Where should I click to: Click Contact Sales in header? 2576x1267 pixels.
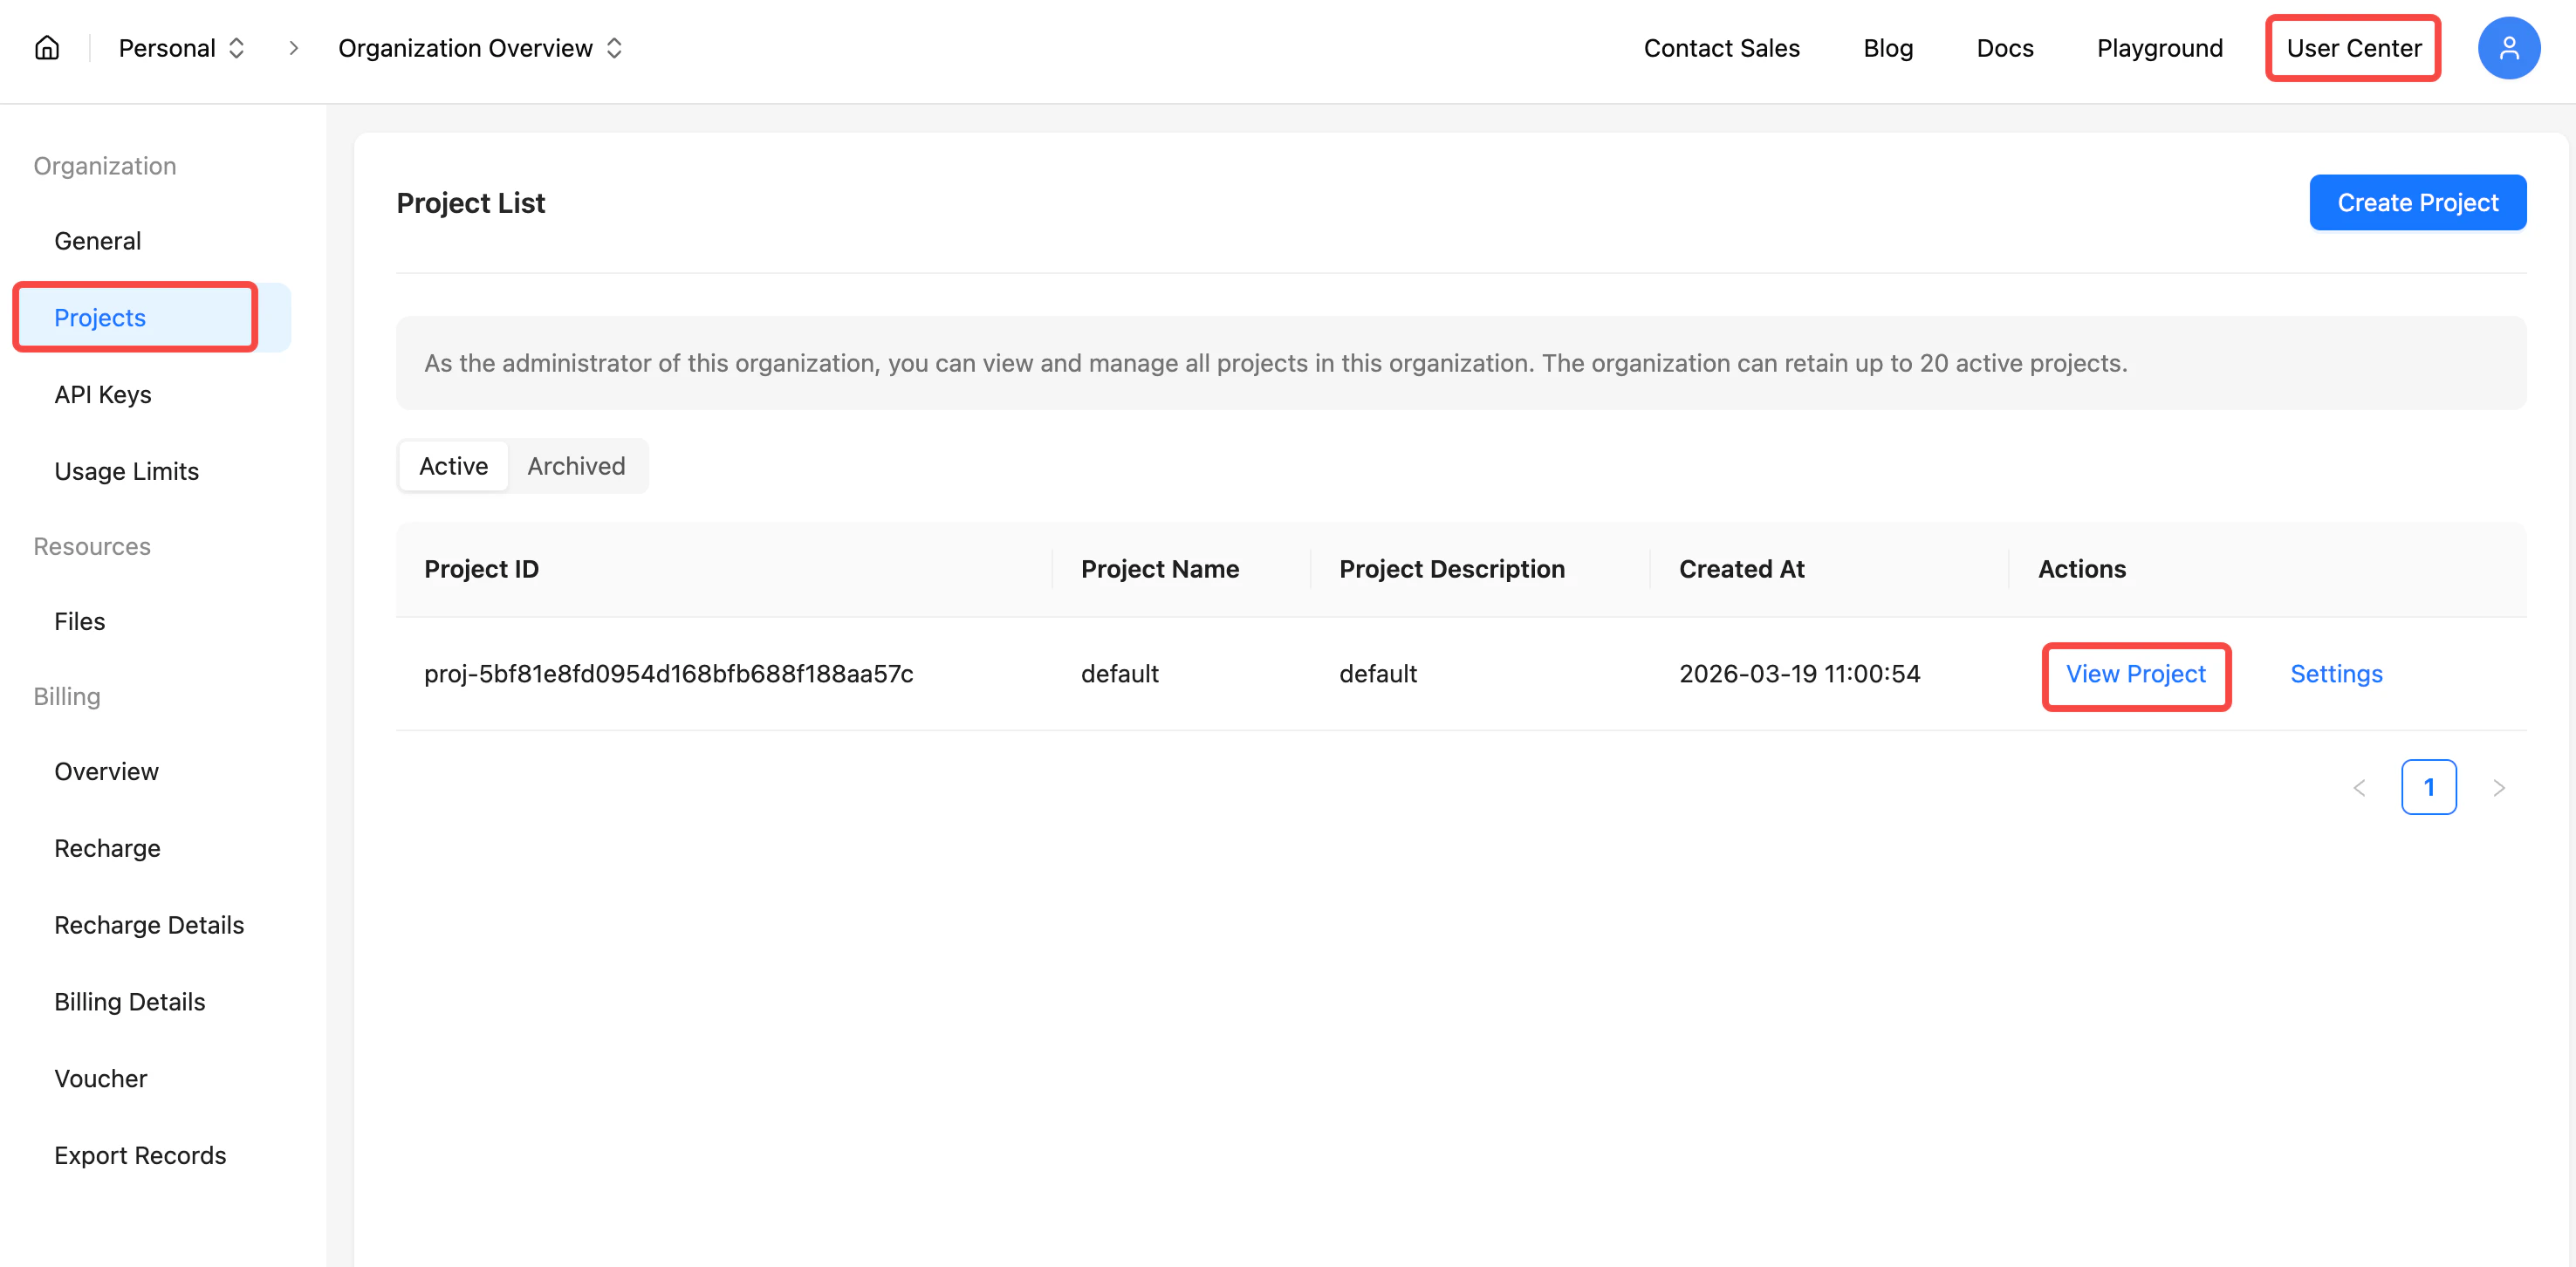click(x=1721, y=48)
